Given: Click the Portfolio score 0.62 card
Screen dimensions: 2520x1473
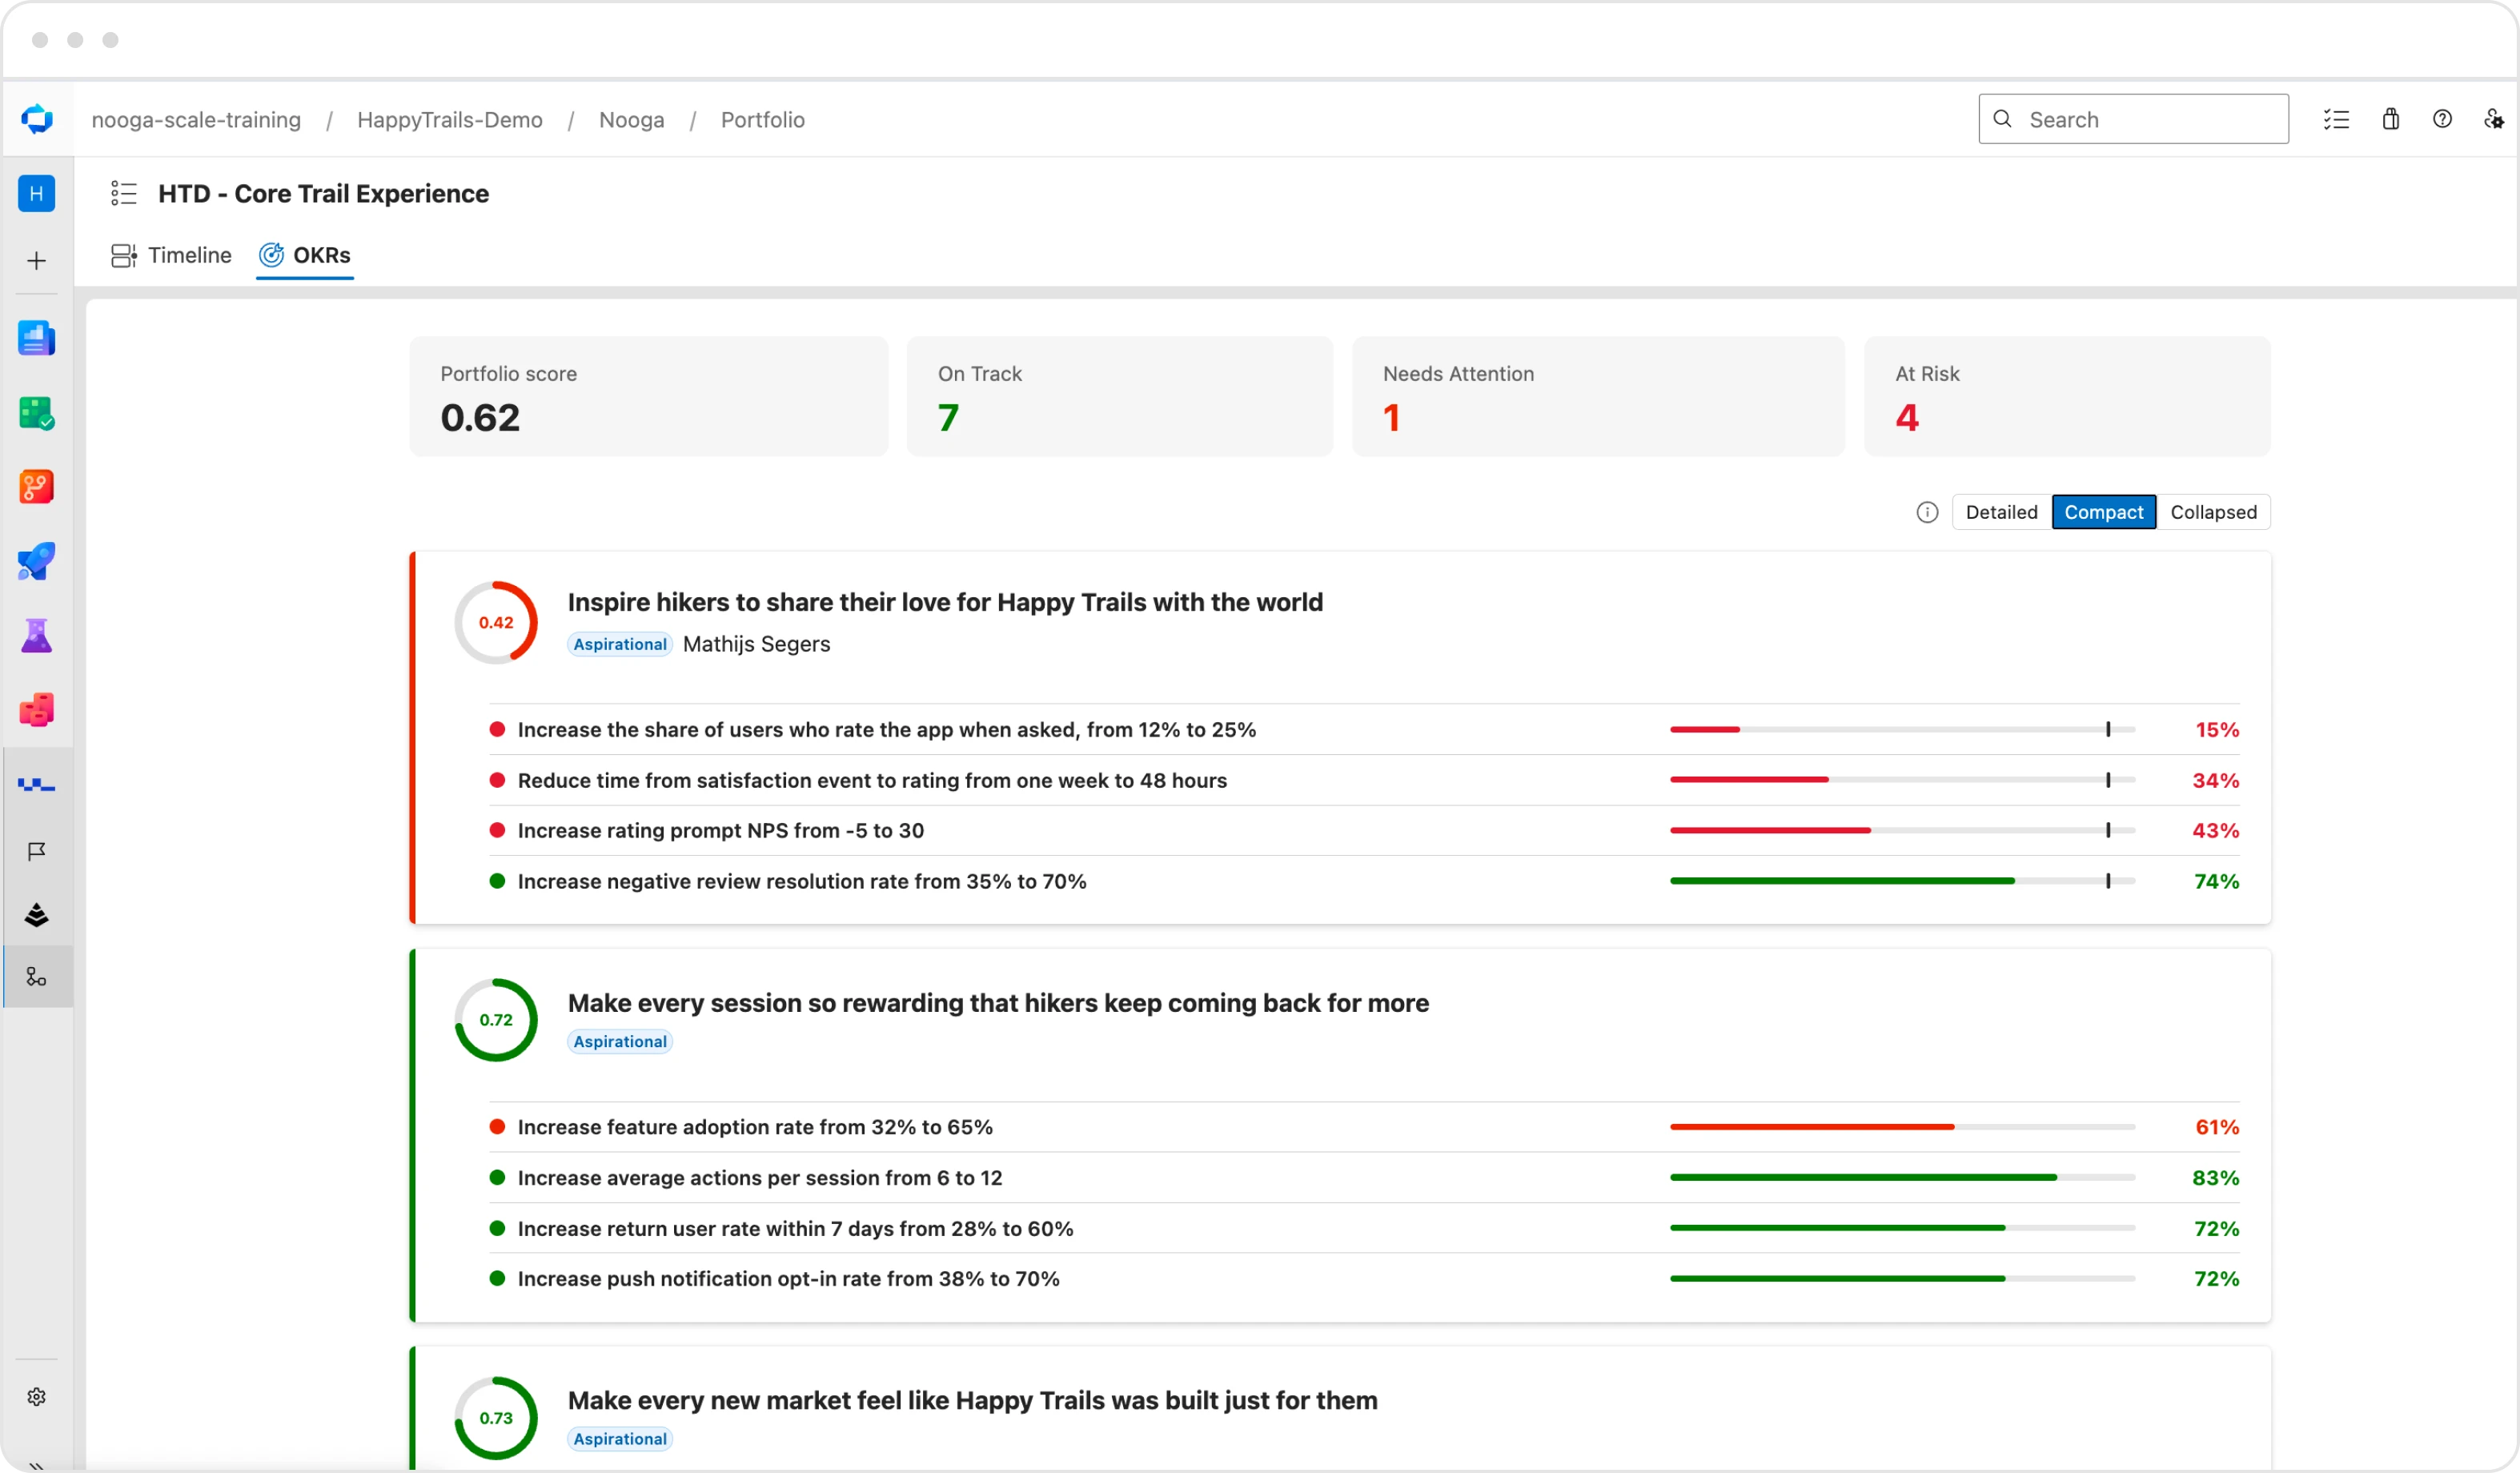Looking at the screenshot, I should coord(648,396).
